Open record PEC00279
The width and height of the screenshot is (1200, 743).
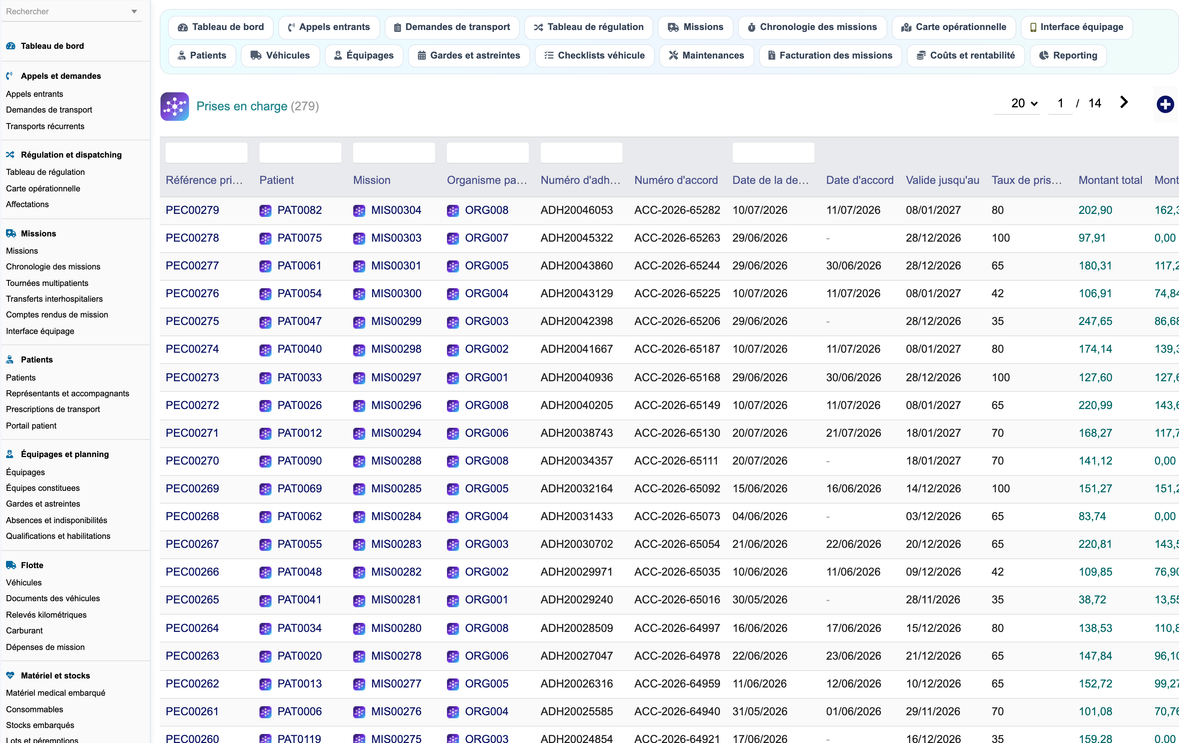pos(192,211)
